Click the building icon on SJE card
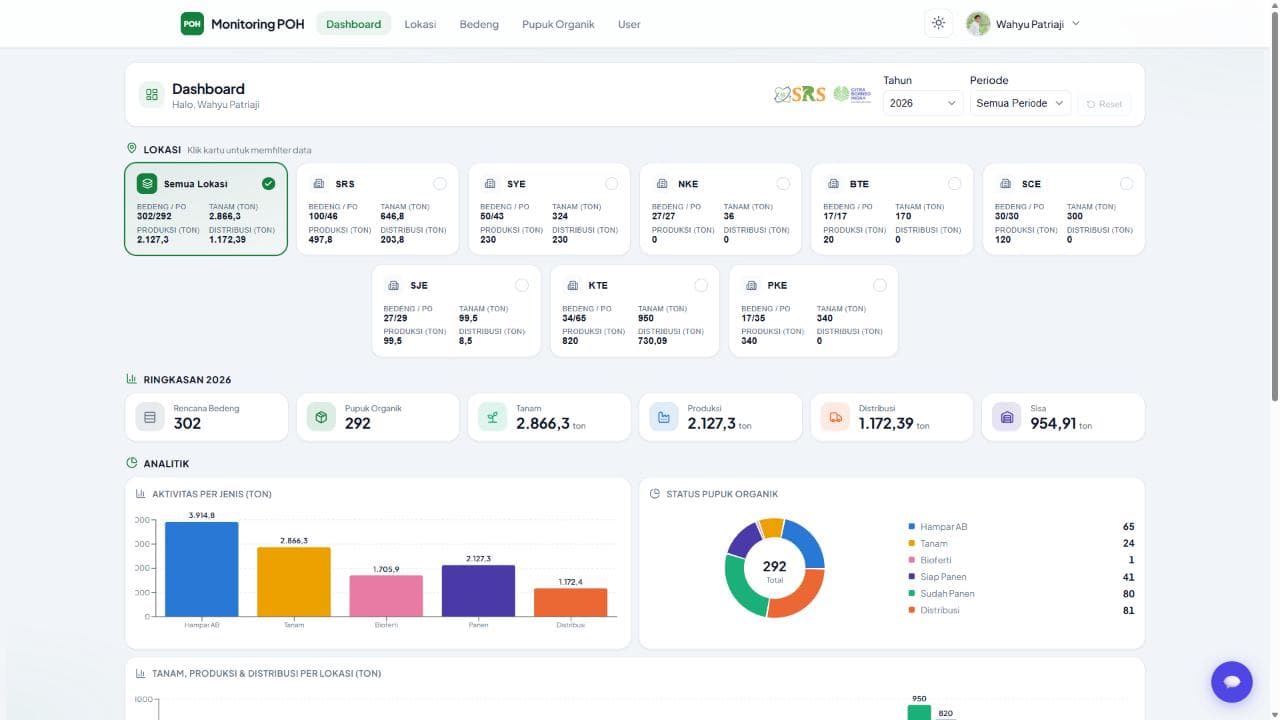The width and height of the screenshot is (1280, 720). 394,285
